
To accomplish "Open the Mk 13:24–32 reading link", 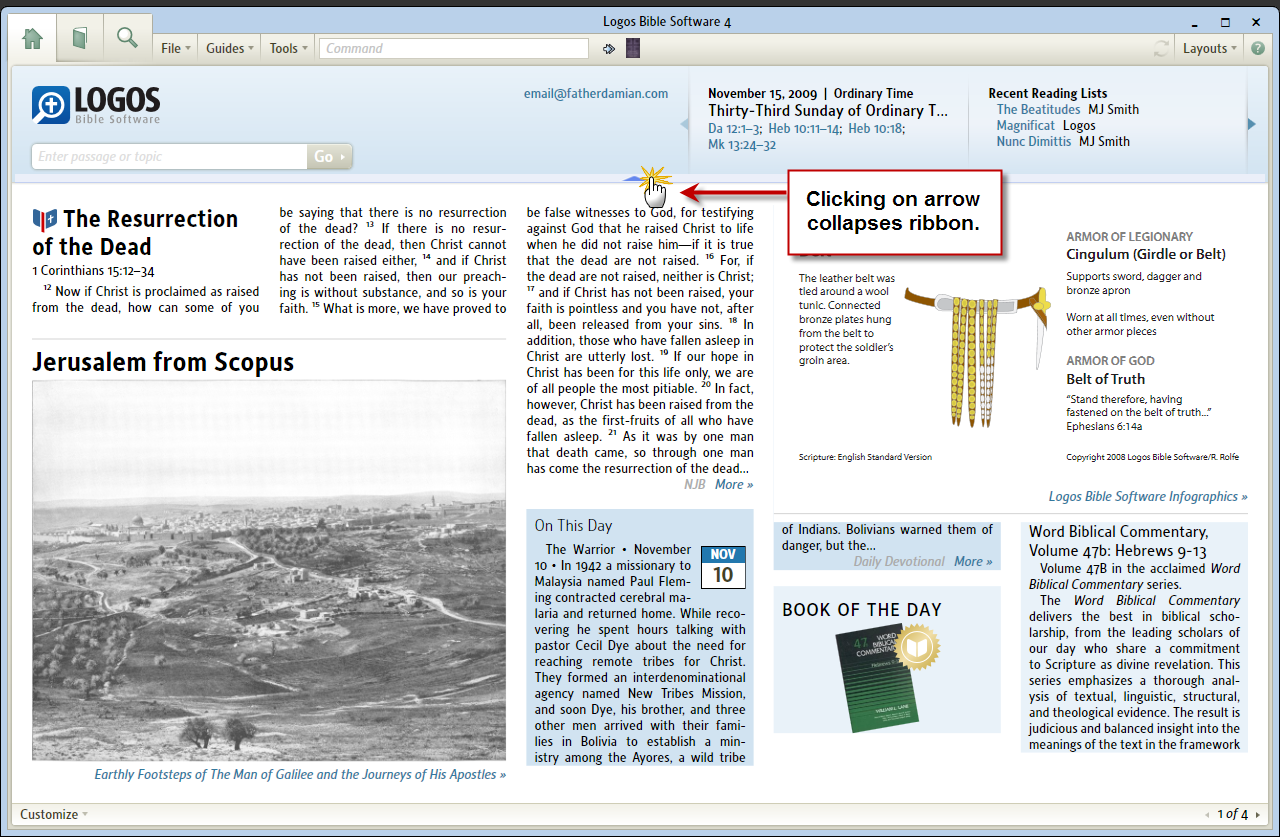I will [x=742, y=144].
